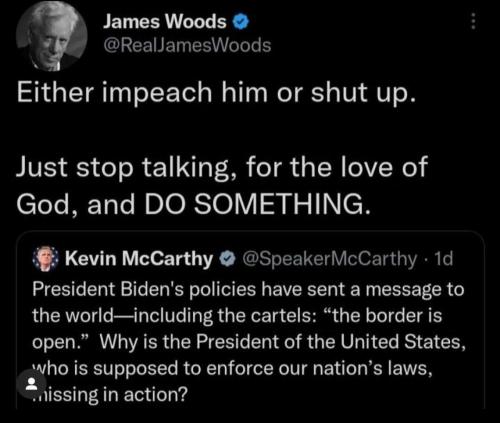
Task: Click the 'enforce our nation's laws' line
Action: pyautogui.click(x=232, y=368)
